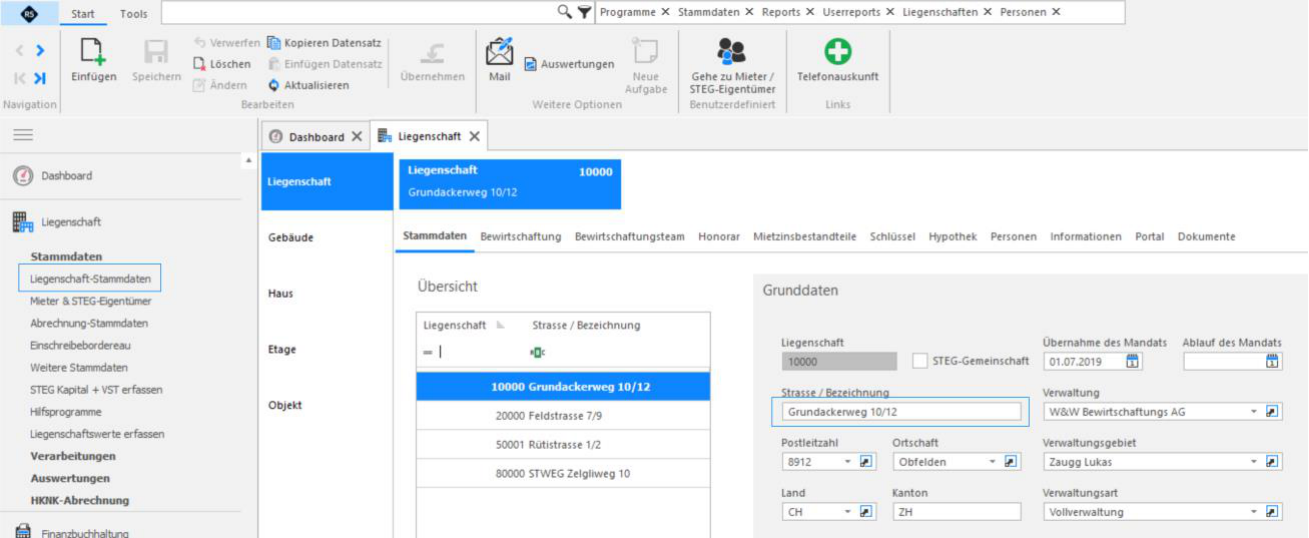Click the search magnifier icon
The width and height of the screenshot is (1309, 538).
[565, 12]
